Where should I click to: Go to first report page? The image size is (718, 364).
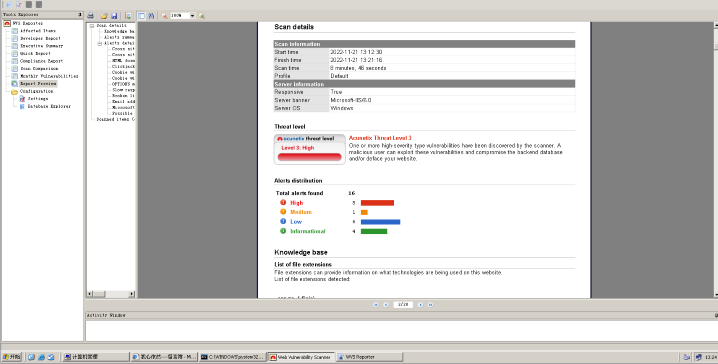[376, 304]
